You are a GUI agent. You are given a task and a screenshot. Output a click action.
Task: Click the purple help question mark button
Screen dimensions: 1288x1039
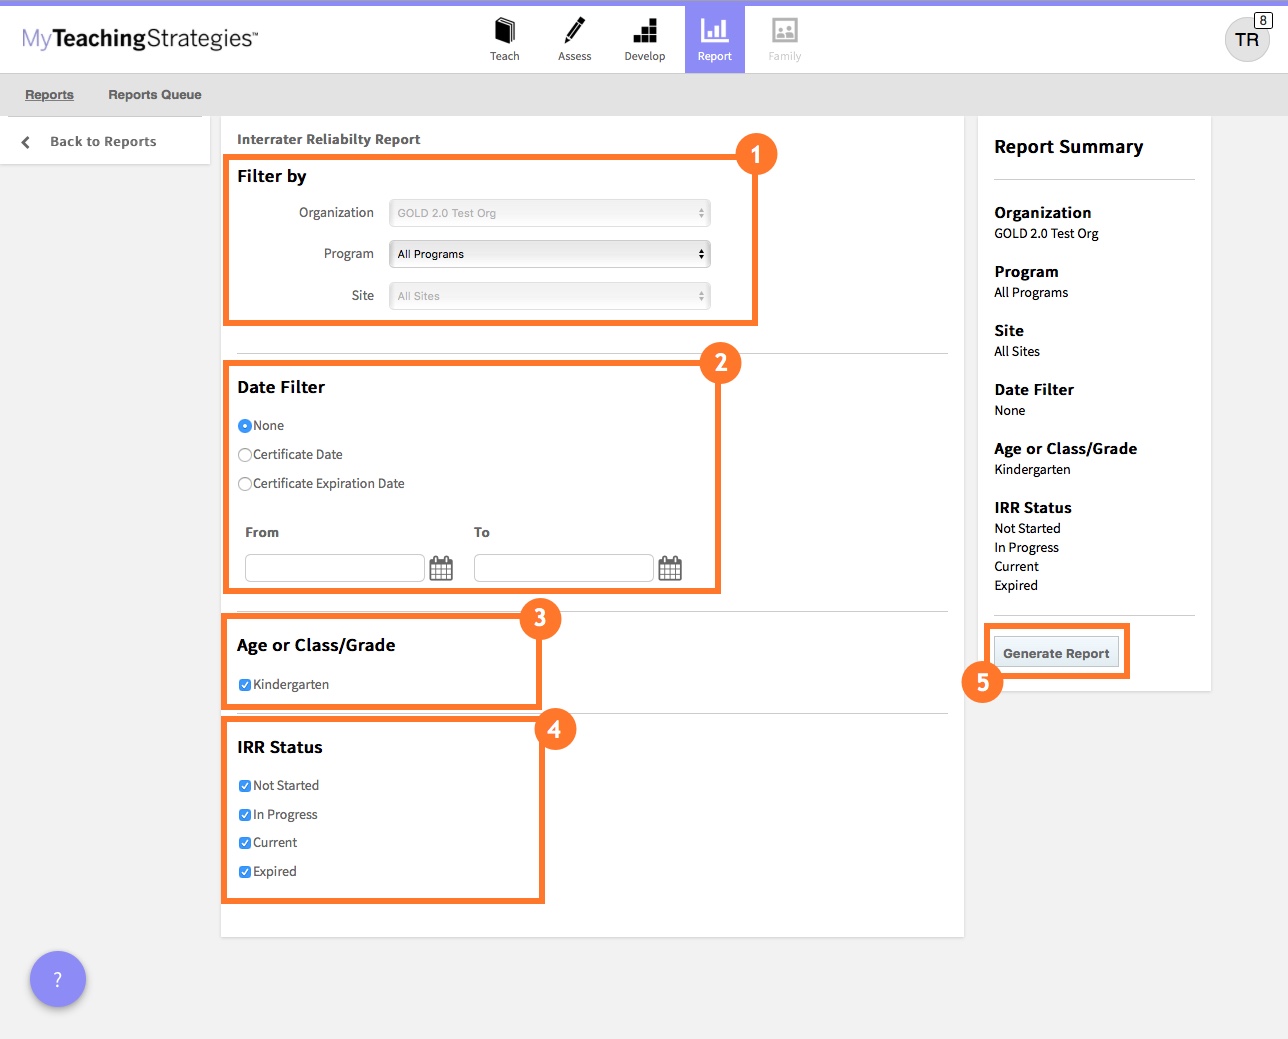pyautogui.click(x=58, y=979)
